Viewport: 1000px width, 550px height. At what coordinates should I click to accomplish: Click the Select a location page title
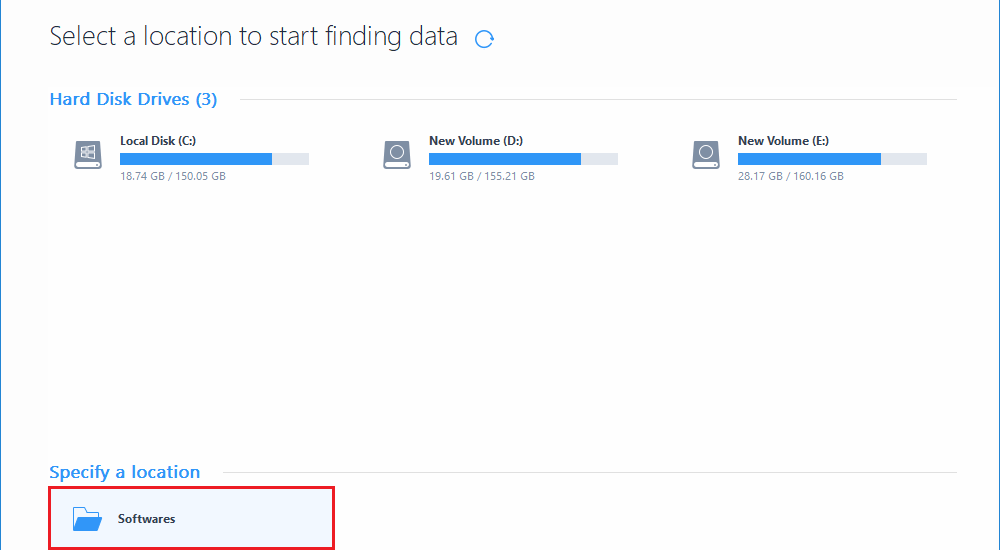coord(254,36)
